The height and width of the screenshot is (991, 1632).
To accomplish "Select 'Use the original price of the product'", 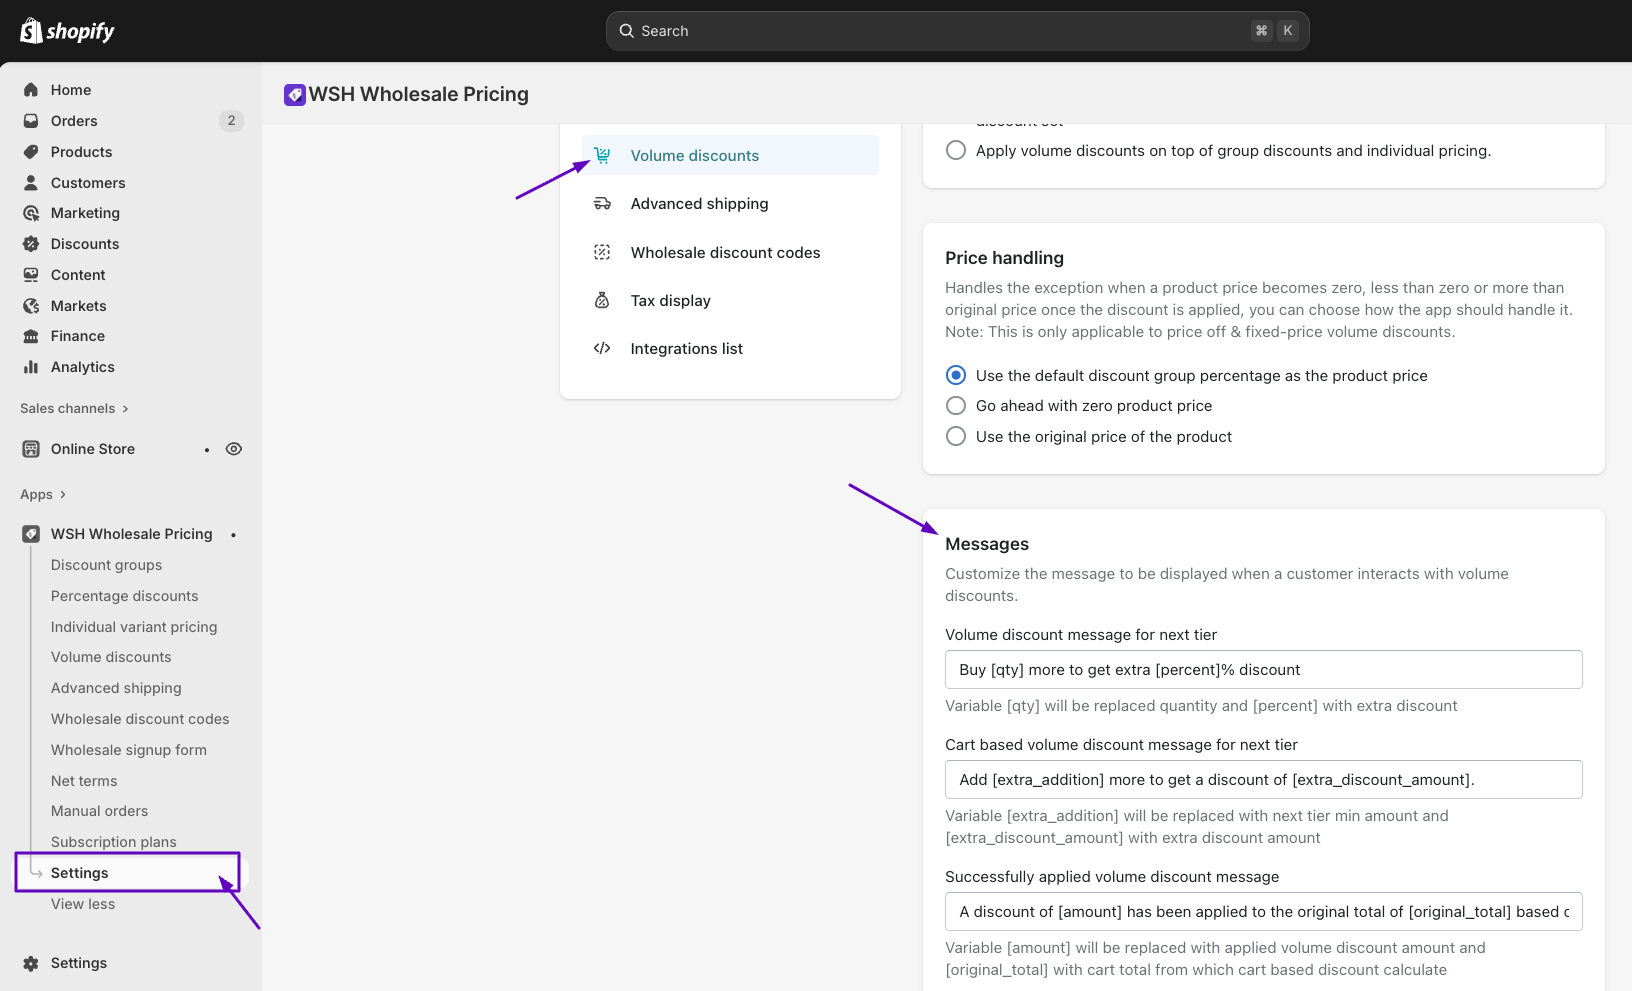I will [956, 437].
